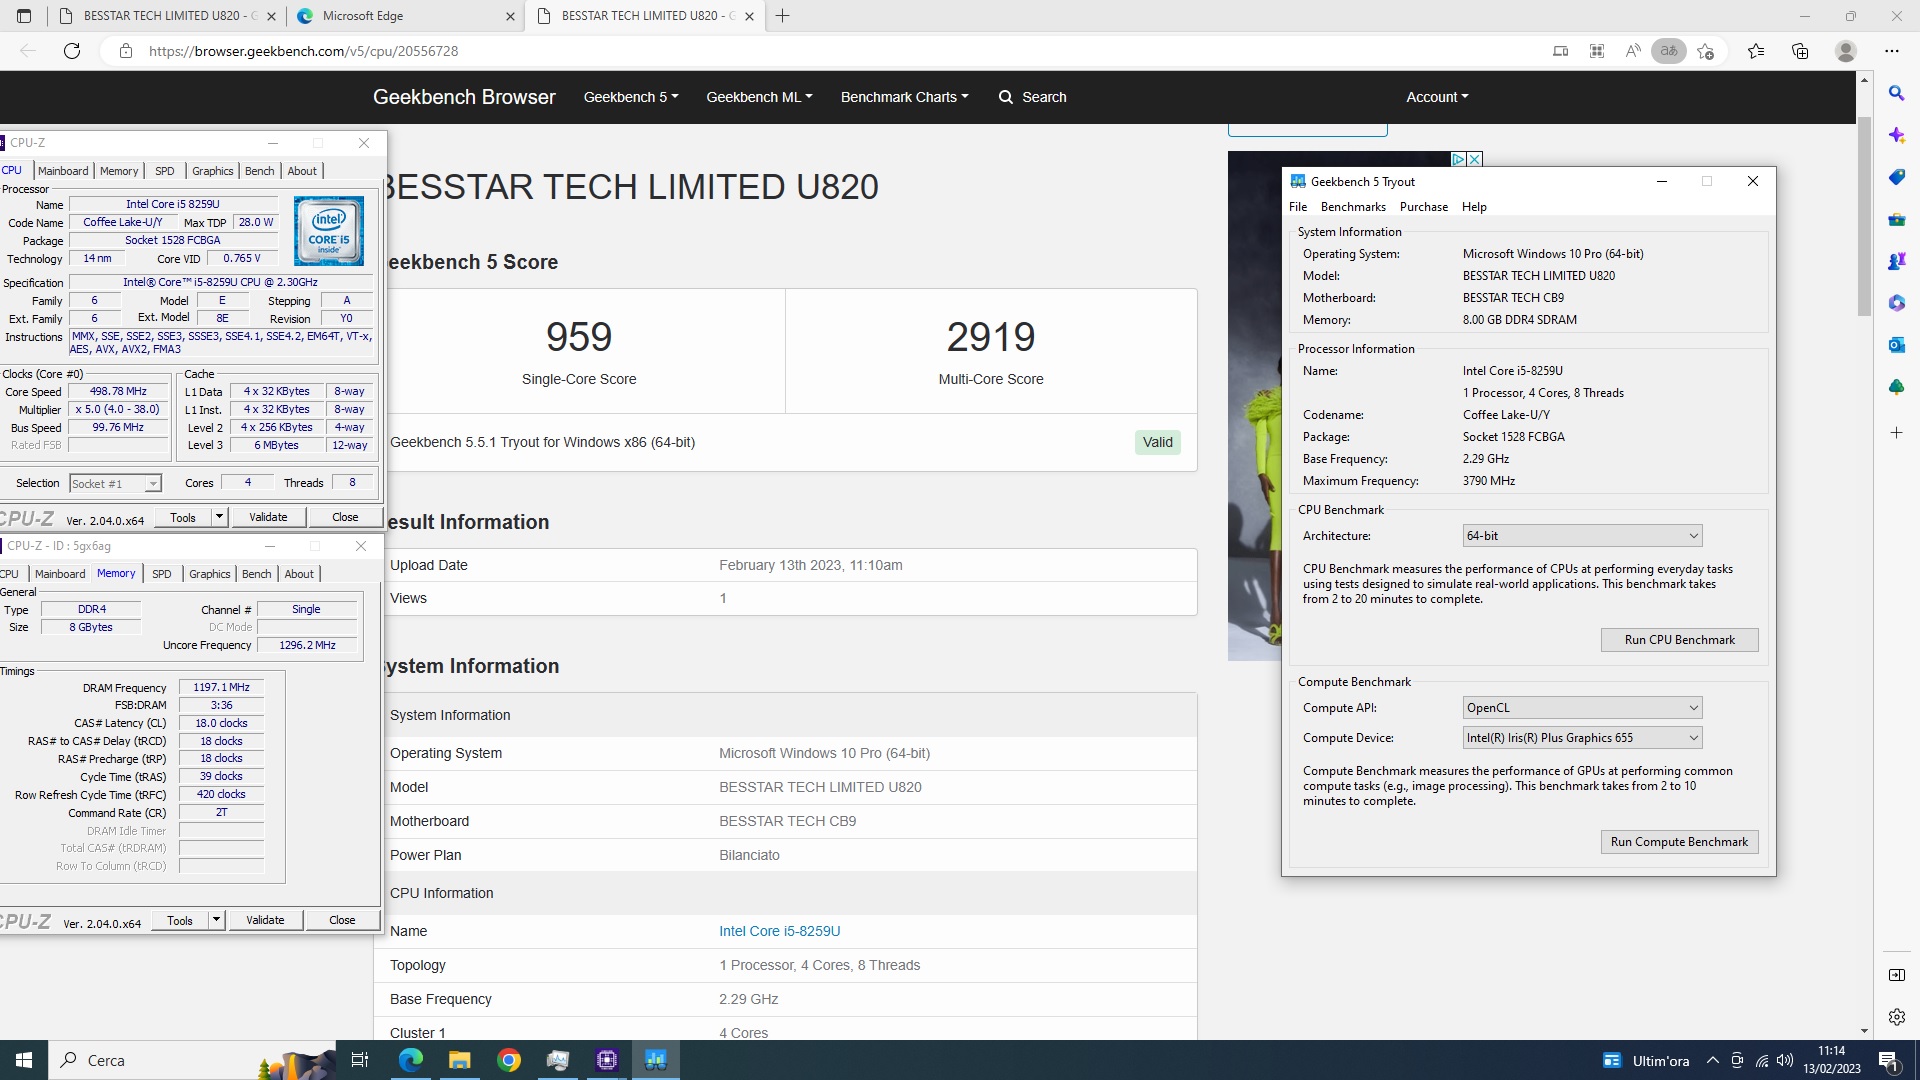The width and height of the screenshot is (1920, 1080).
Task: Expand Benchmark Charts dropdown
Action: click(x=904, y=97)
